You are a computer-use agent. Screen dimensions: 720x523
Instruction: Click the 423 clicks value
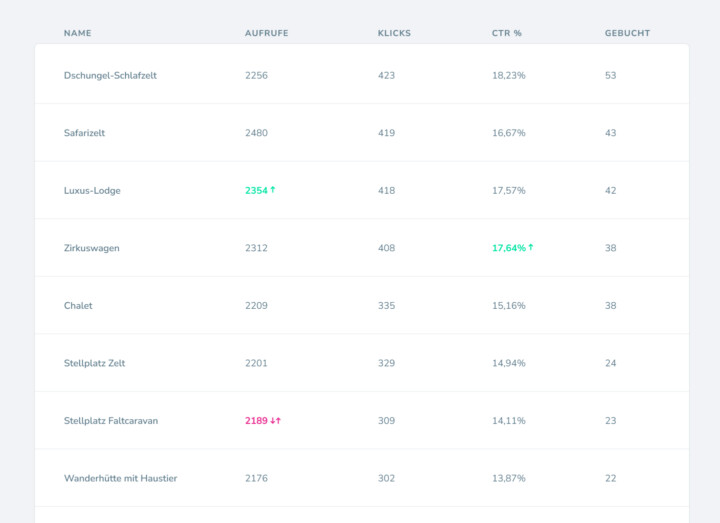pyautogui.click(x=386, y=76)
